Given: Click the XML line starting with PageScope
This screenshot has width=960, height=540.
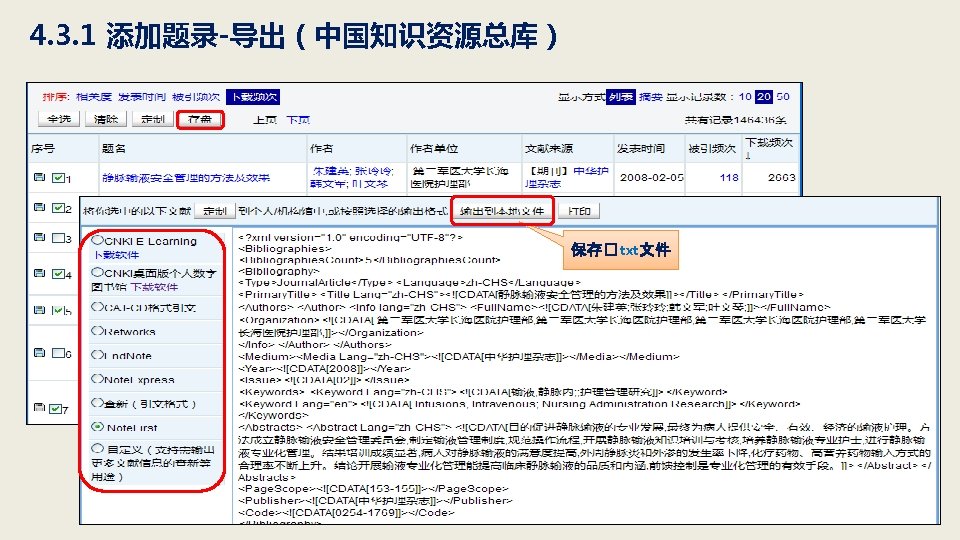Looking at the screenshot, I should point(373,489).
